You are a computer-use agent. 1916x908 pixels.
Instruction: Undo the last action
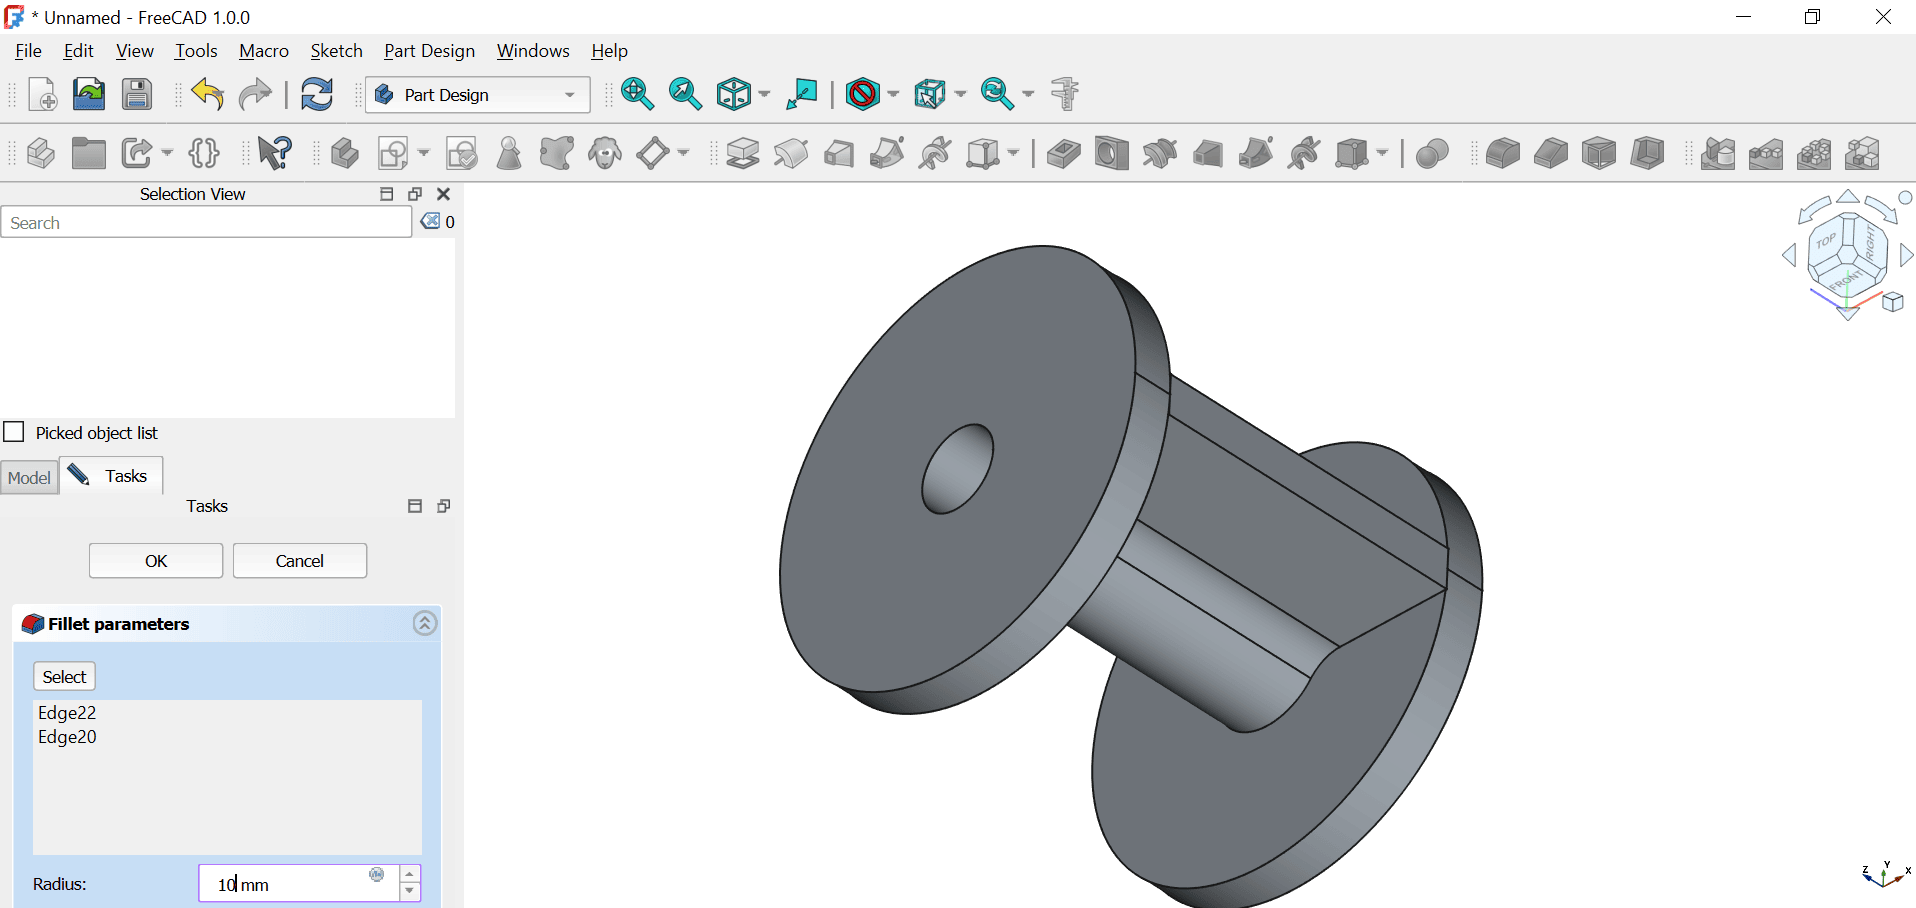208,94
